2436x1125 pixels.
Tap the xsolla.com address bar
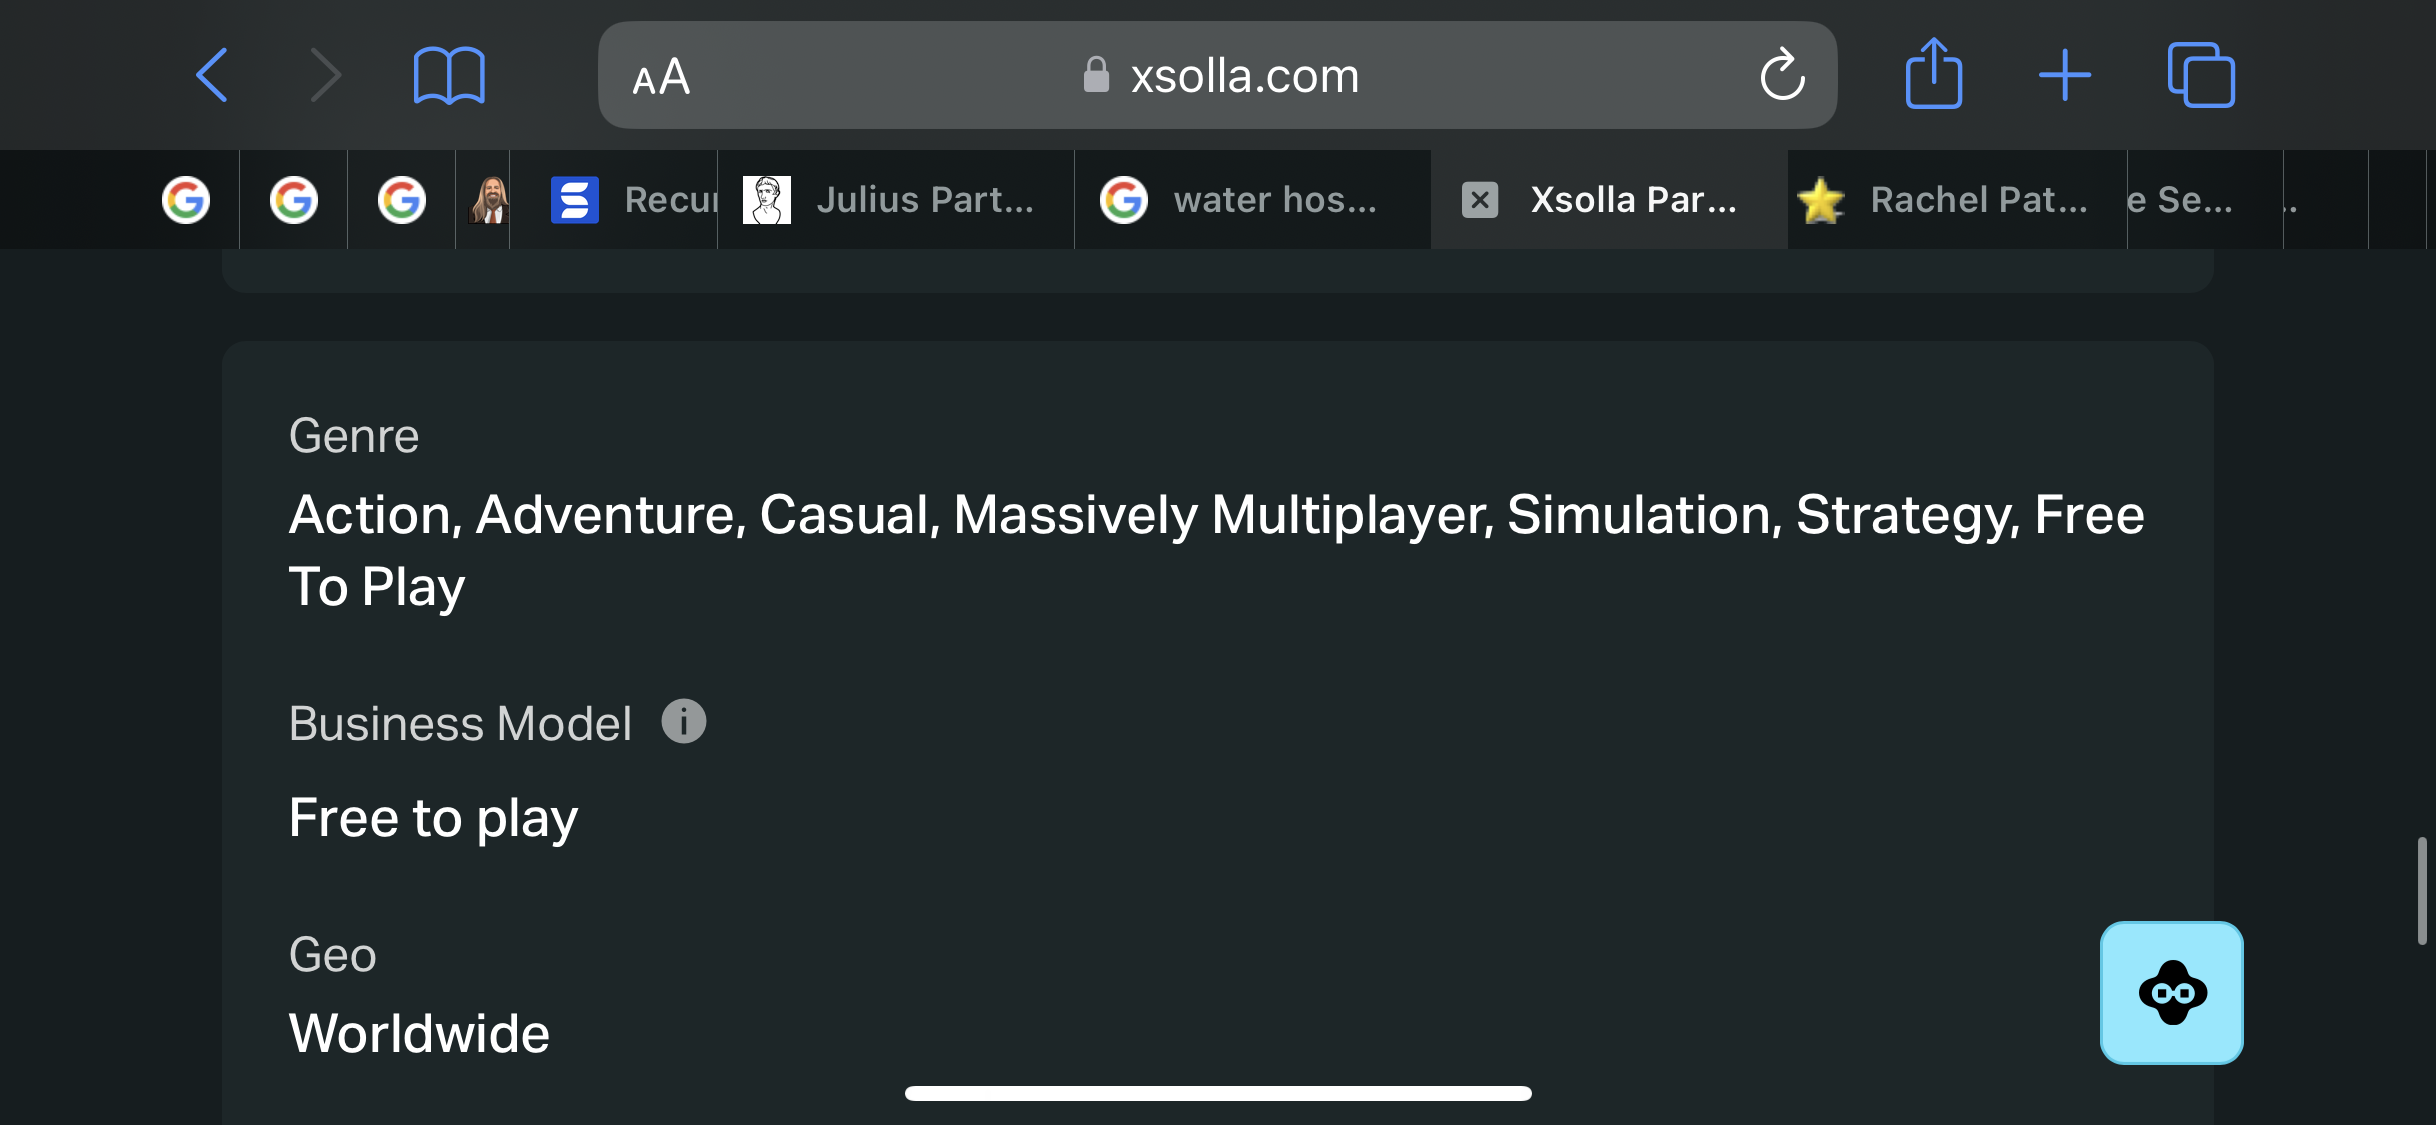click(1217, 75)
